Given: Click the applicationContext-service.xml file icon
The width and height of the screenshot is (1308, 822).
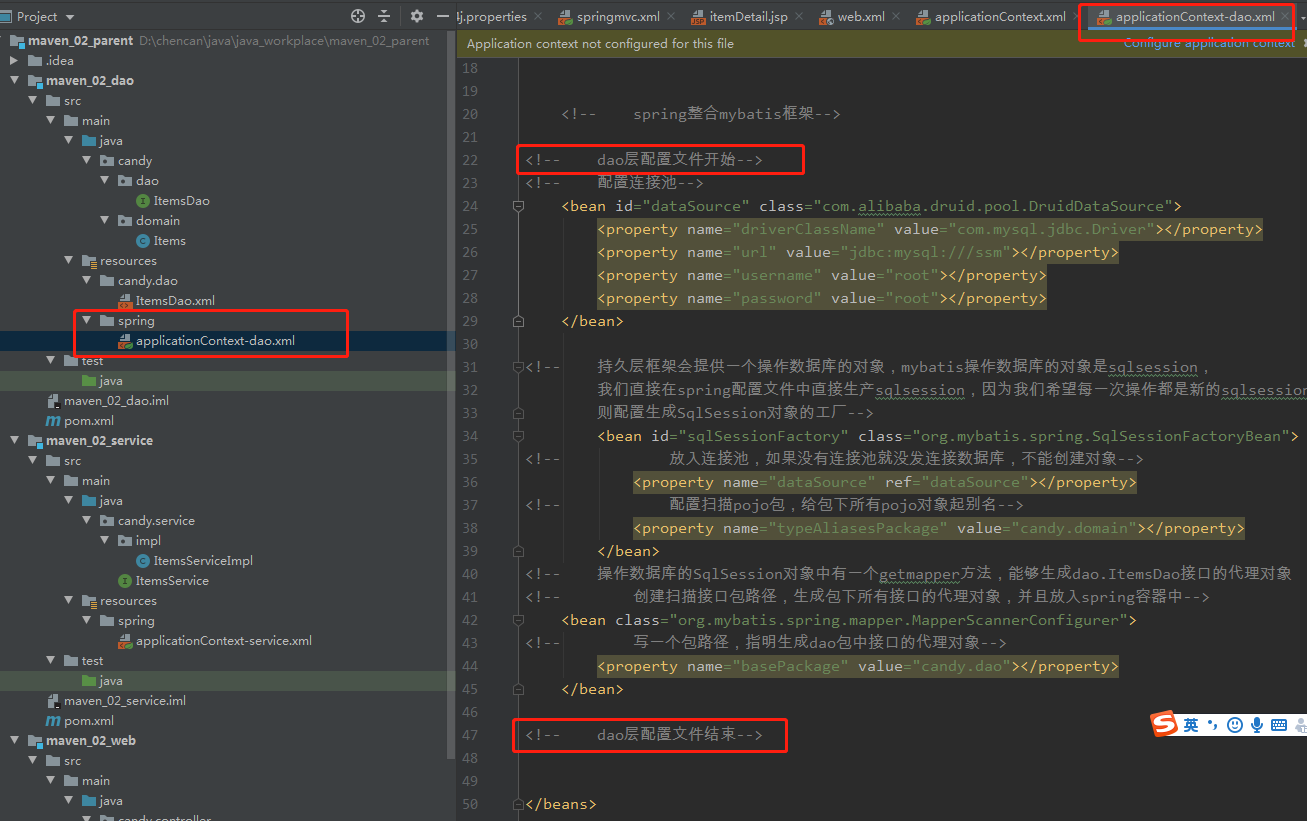Looking at the screenshot, I should tap(125, 641).
